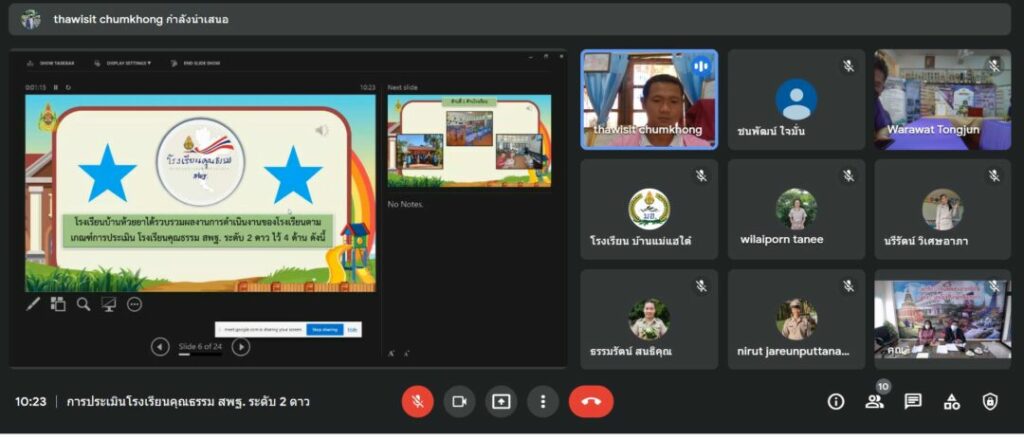This screenshot has height=439, width=1024.
Task: Toggle black out slide show icon
Action: coord(109,304)
